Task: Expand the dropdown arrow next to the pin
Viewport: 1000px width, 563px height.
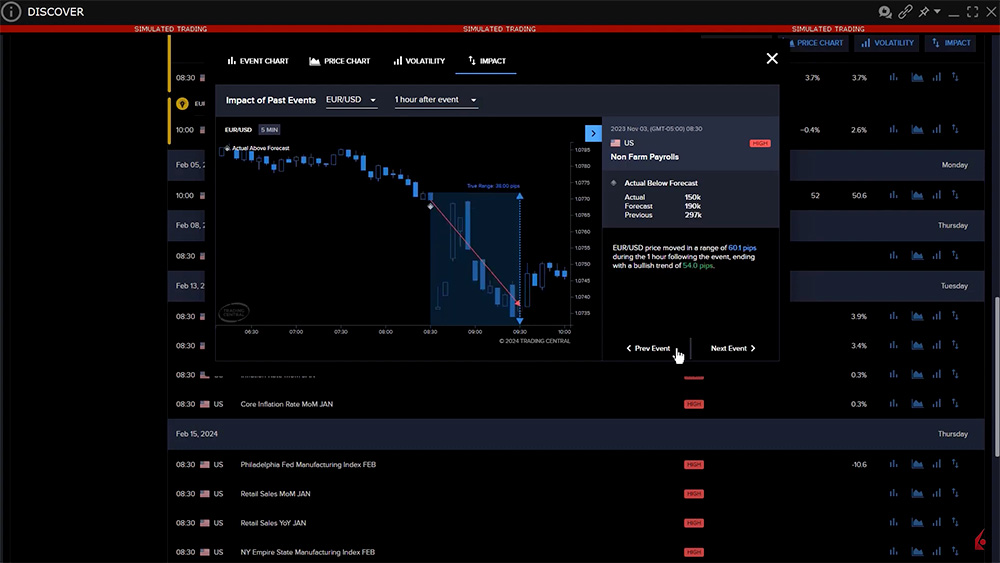Action: pos(936,12)
